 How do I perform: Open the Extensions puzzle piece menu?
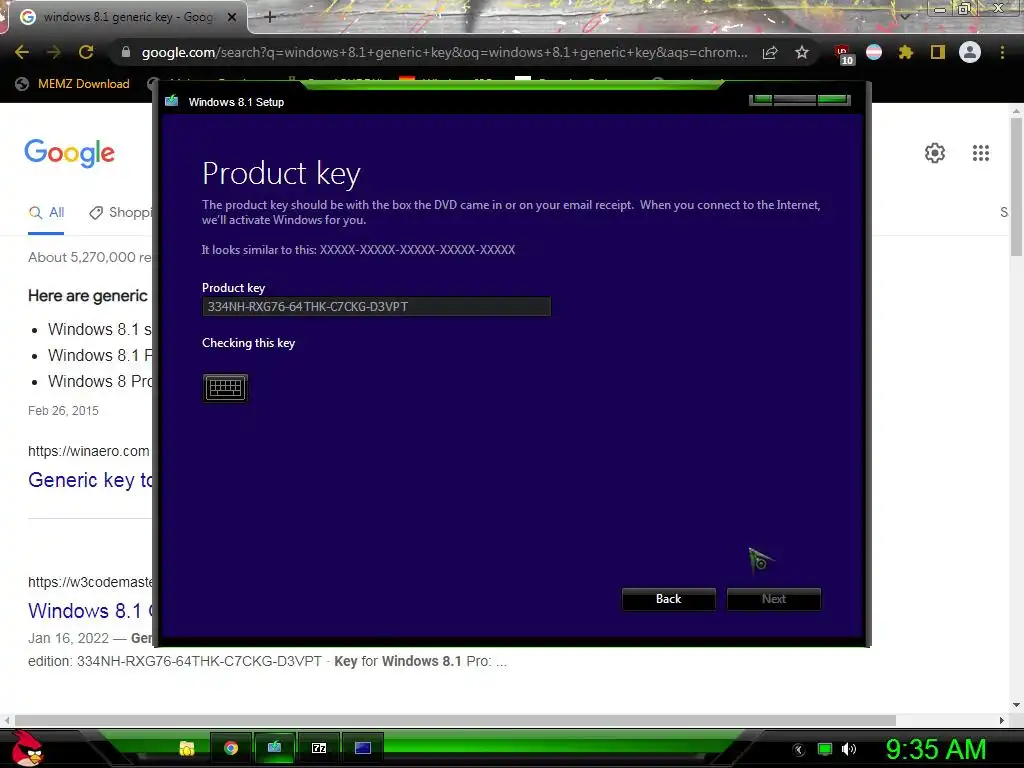(x=905, y=52)
